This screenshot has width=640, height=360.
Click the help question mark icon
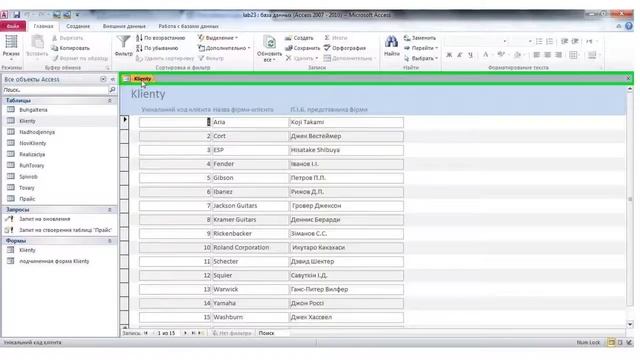click(629, 26)
